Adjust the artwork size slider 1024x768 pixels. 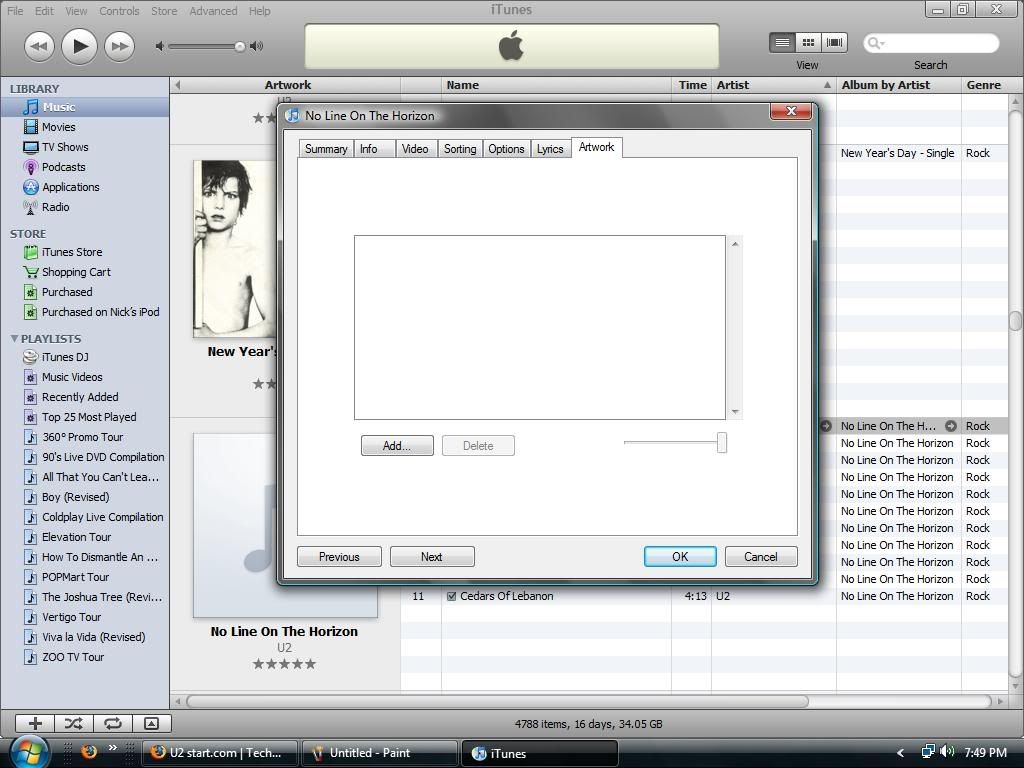[721, 442]
